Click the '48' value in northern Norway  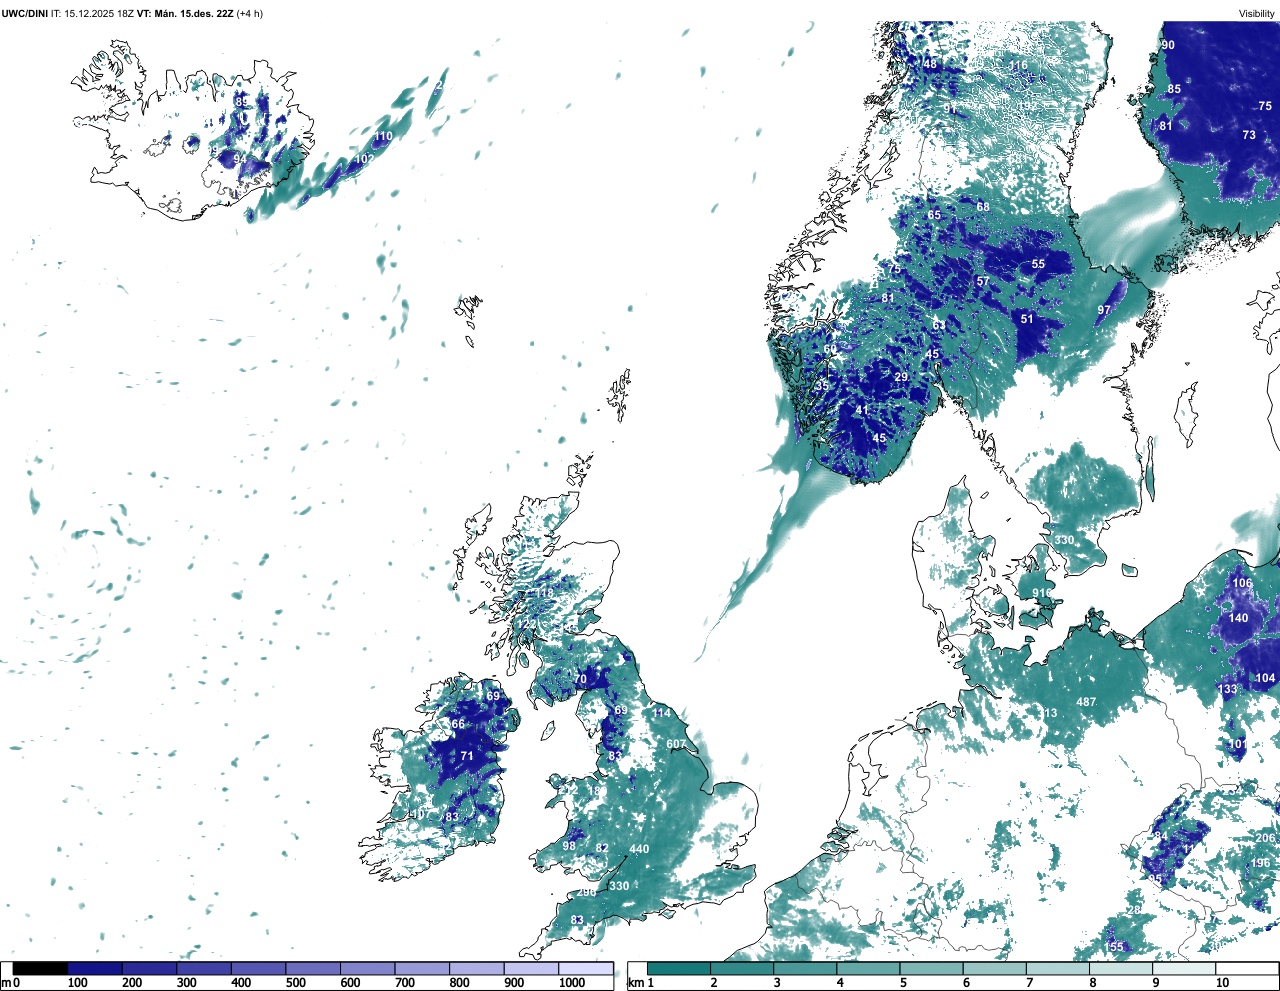(930, 65)
